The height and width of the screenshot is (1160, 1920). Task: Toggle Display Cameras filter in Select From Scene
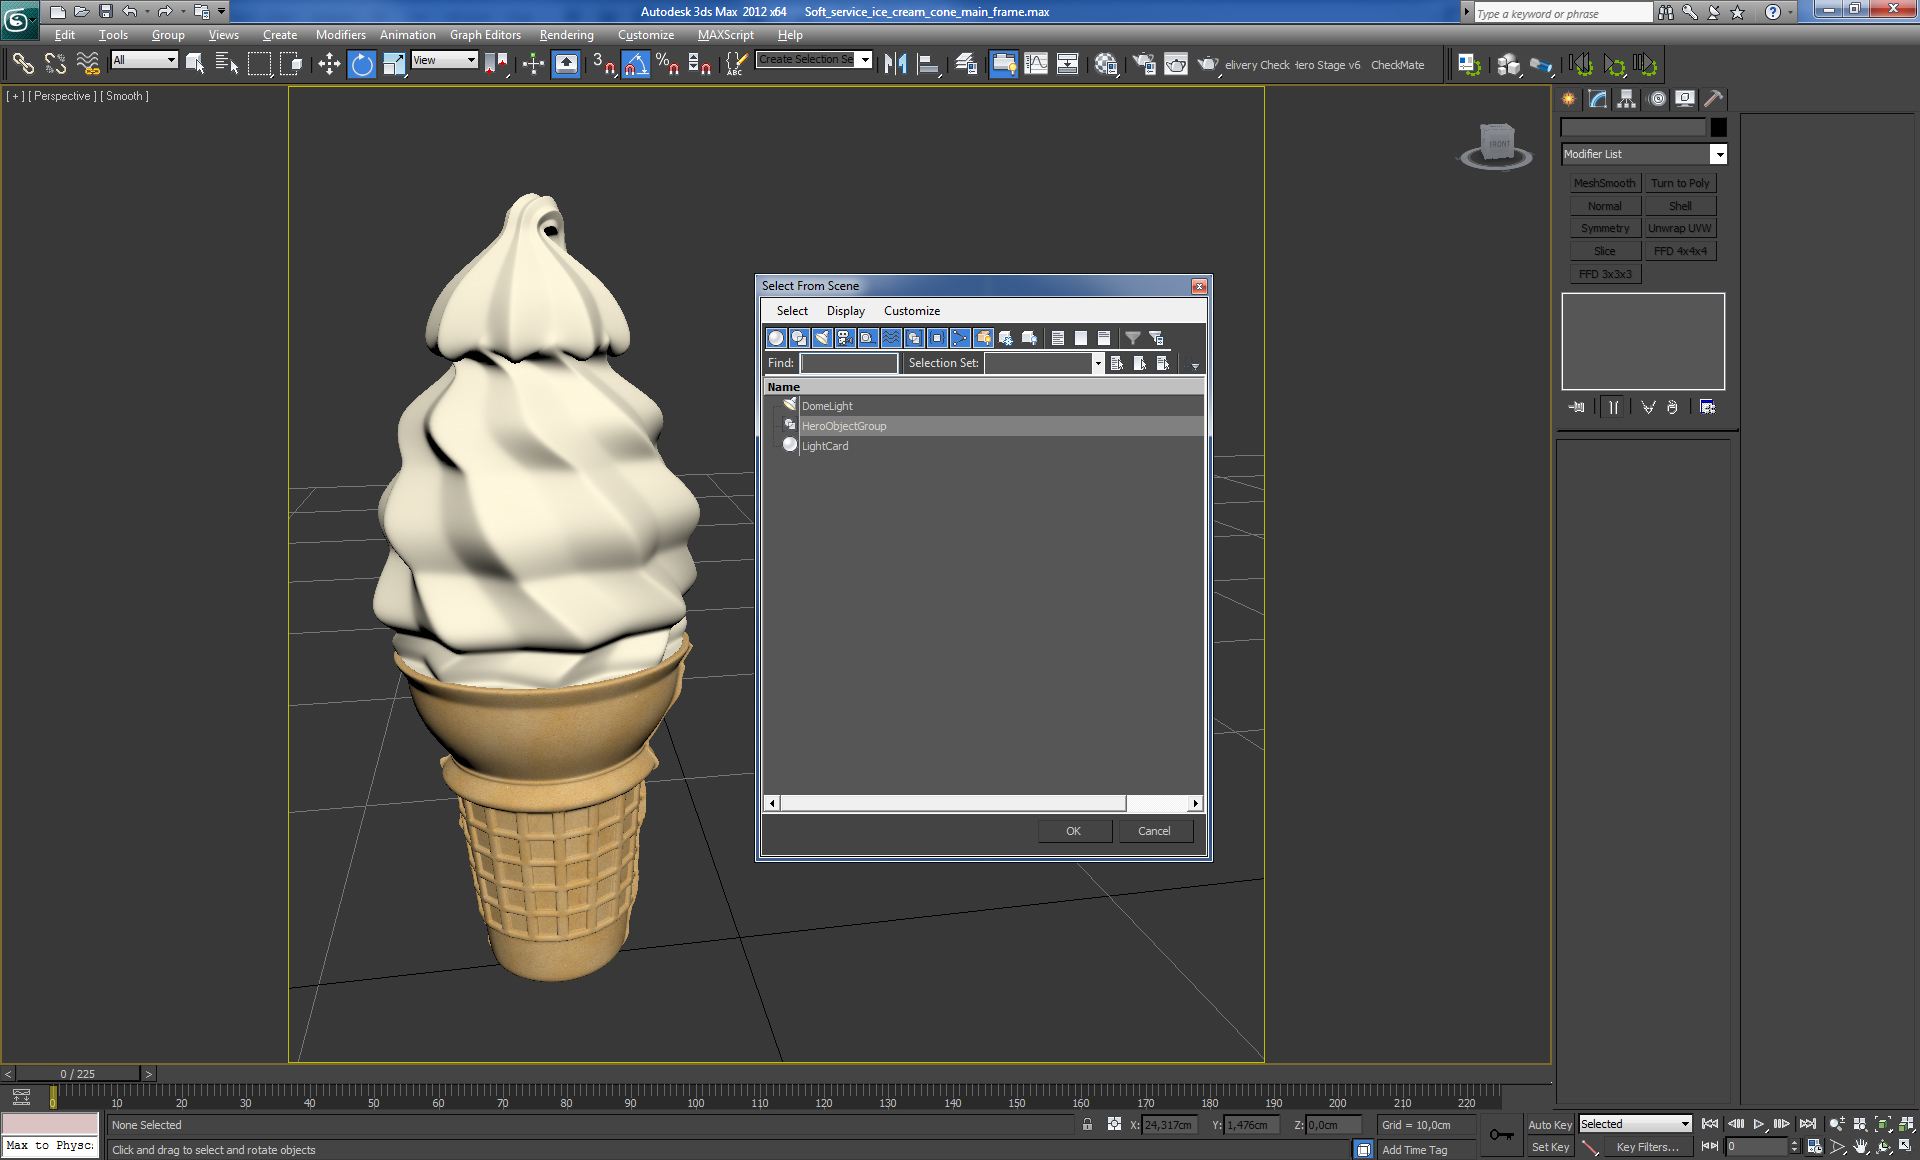click(845, 338)
